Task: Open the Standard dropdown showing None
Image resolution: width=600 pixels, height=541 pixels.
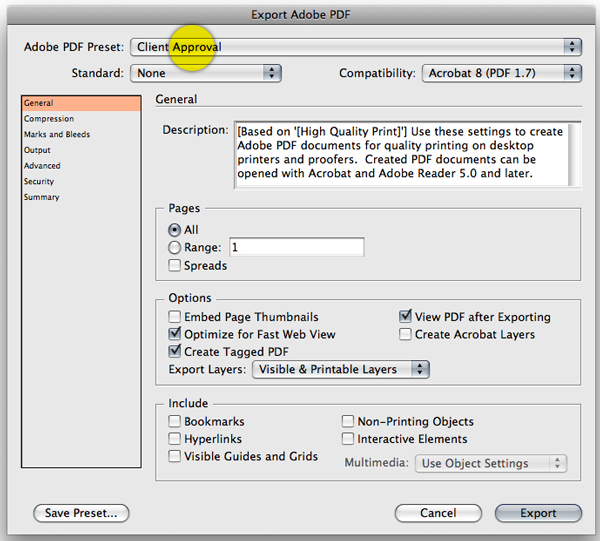Action: [x=206, y=73]
